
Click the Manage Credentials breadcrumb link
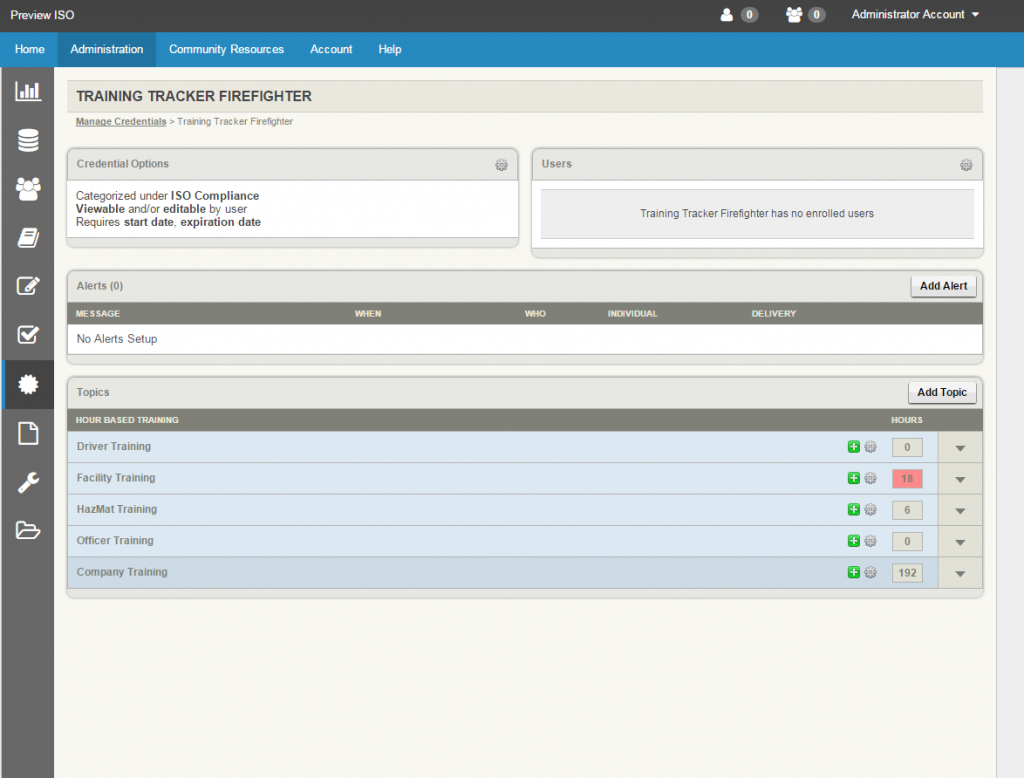(121, 122)
